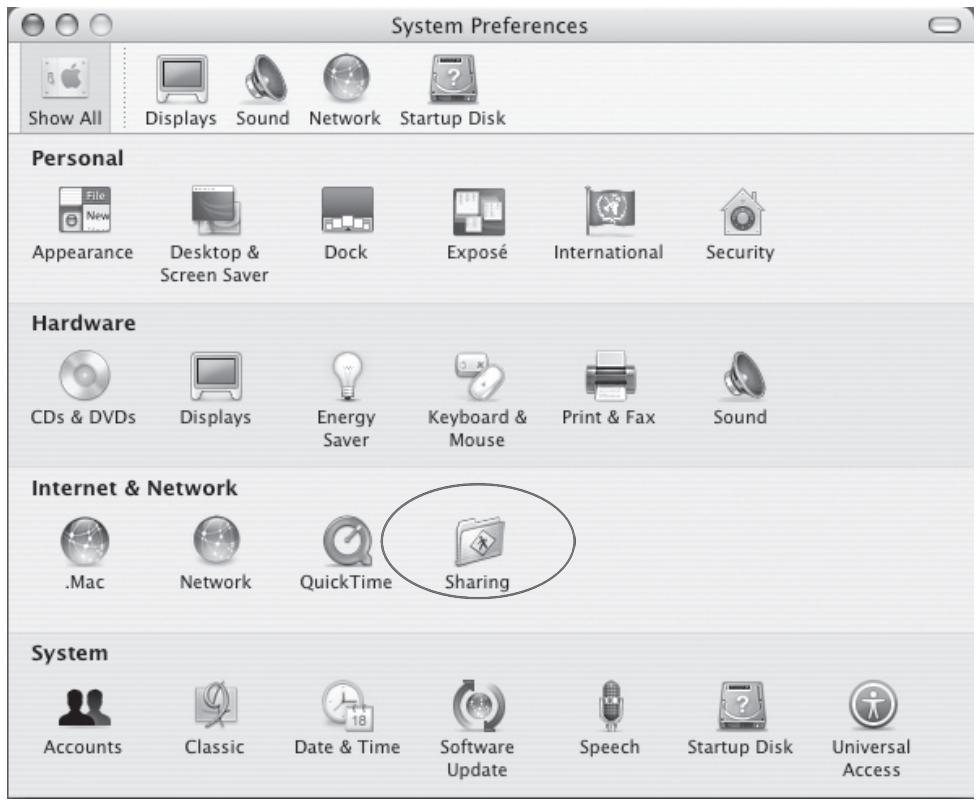Screen dimensions: 976x801
Task: Open CDs & DVDs preferences
Action: coord(83,389)
